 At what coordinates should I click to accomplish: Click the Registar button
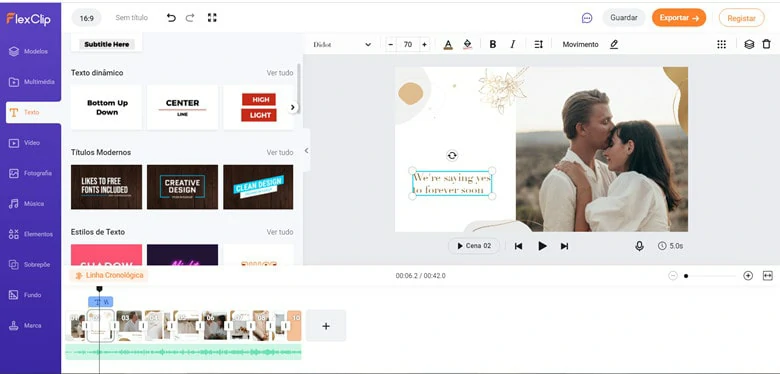[742, 18]
